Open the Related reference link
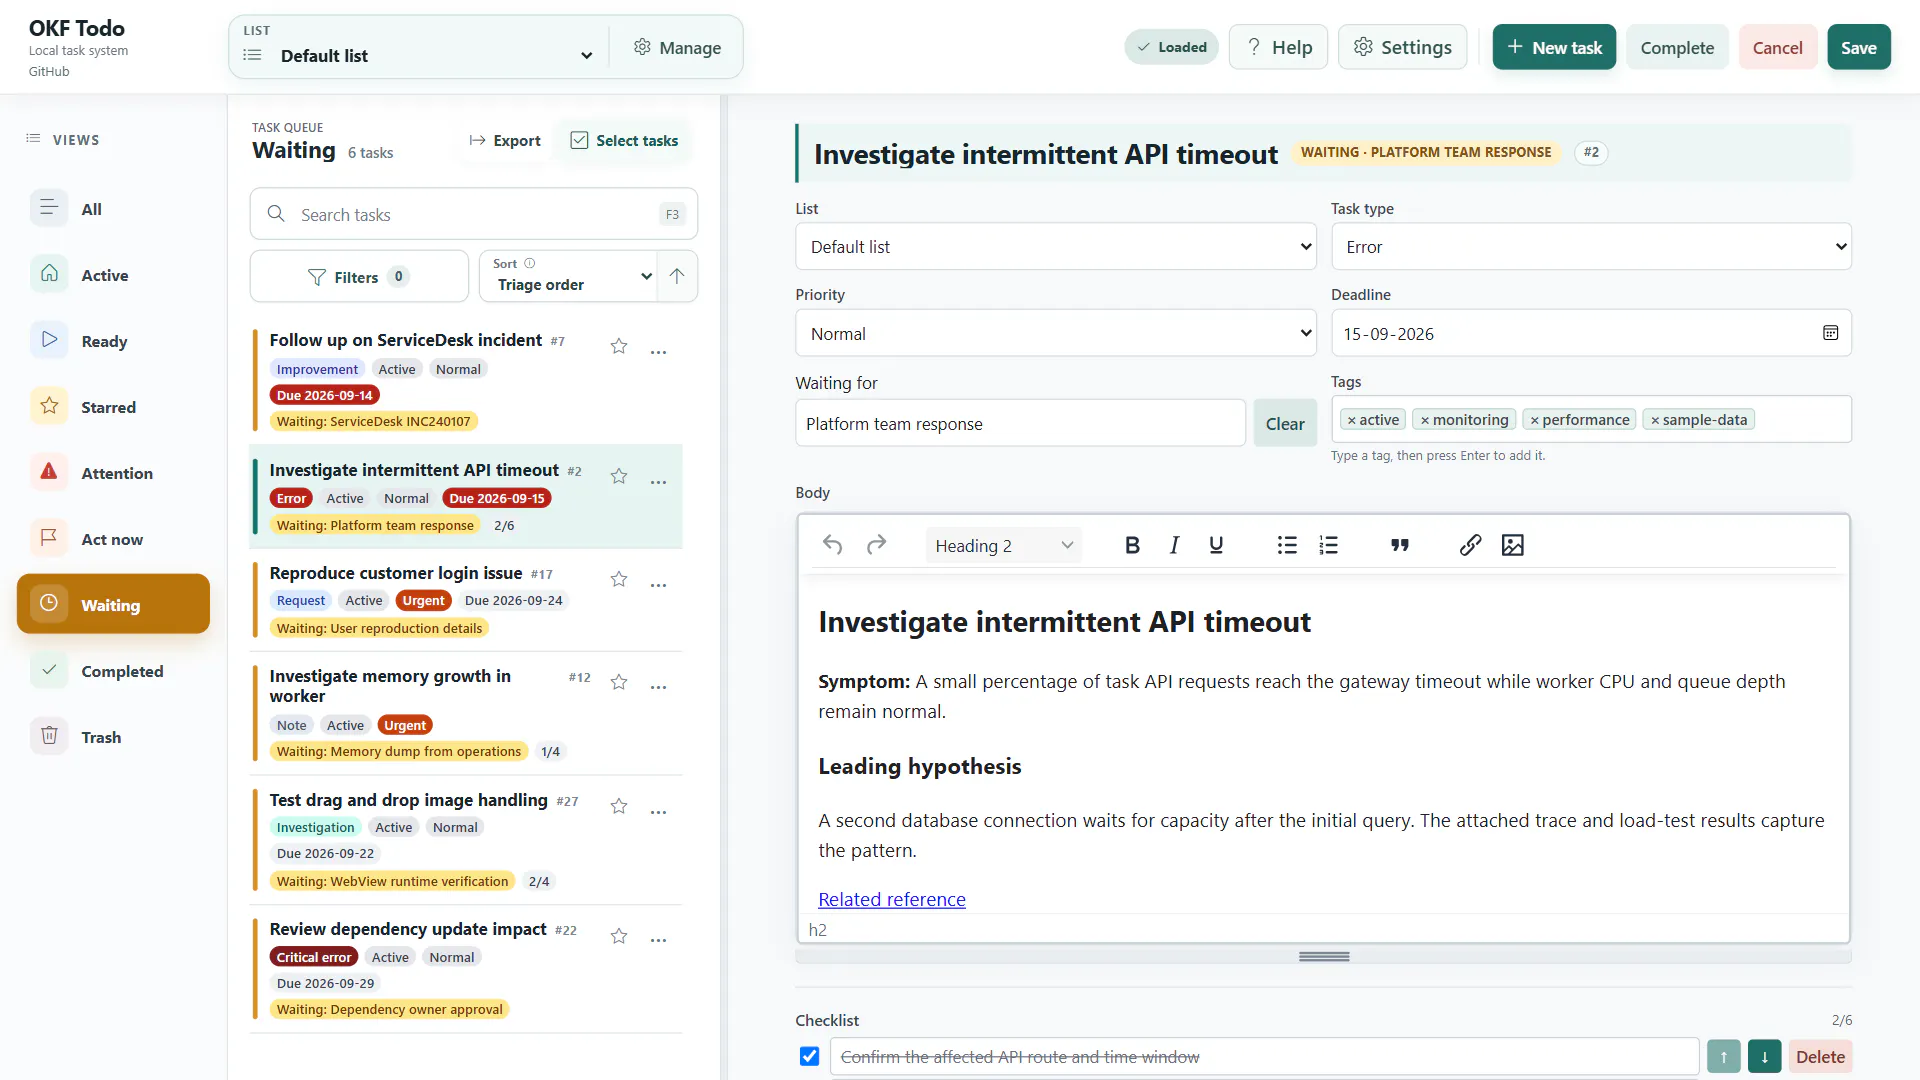Viewport: 1920px width, 1080px height. [x=891, y=899]
